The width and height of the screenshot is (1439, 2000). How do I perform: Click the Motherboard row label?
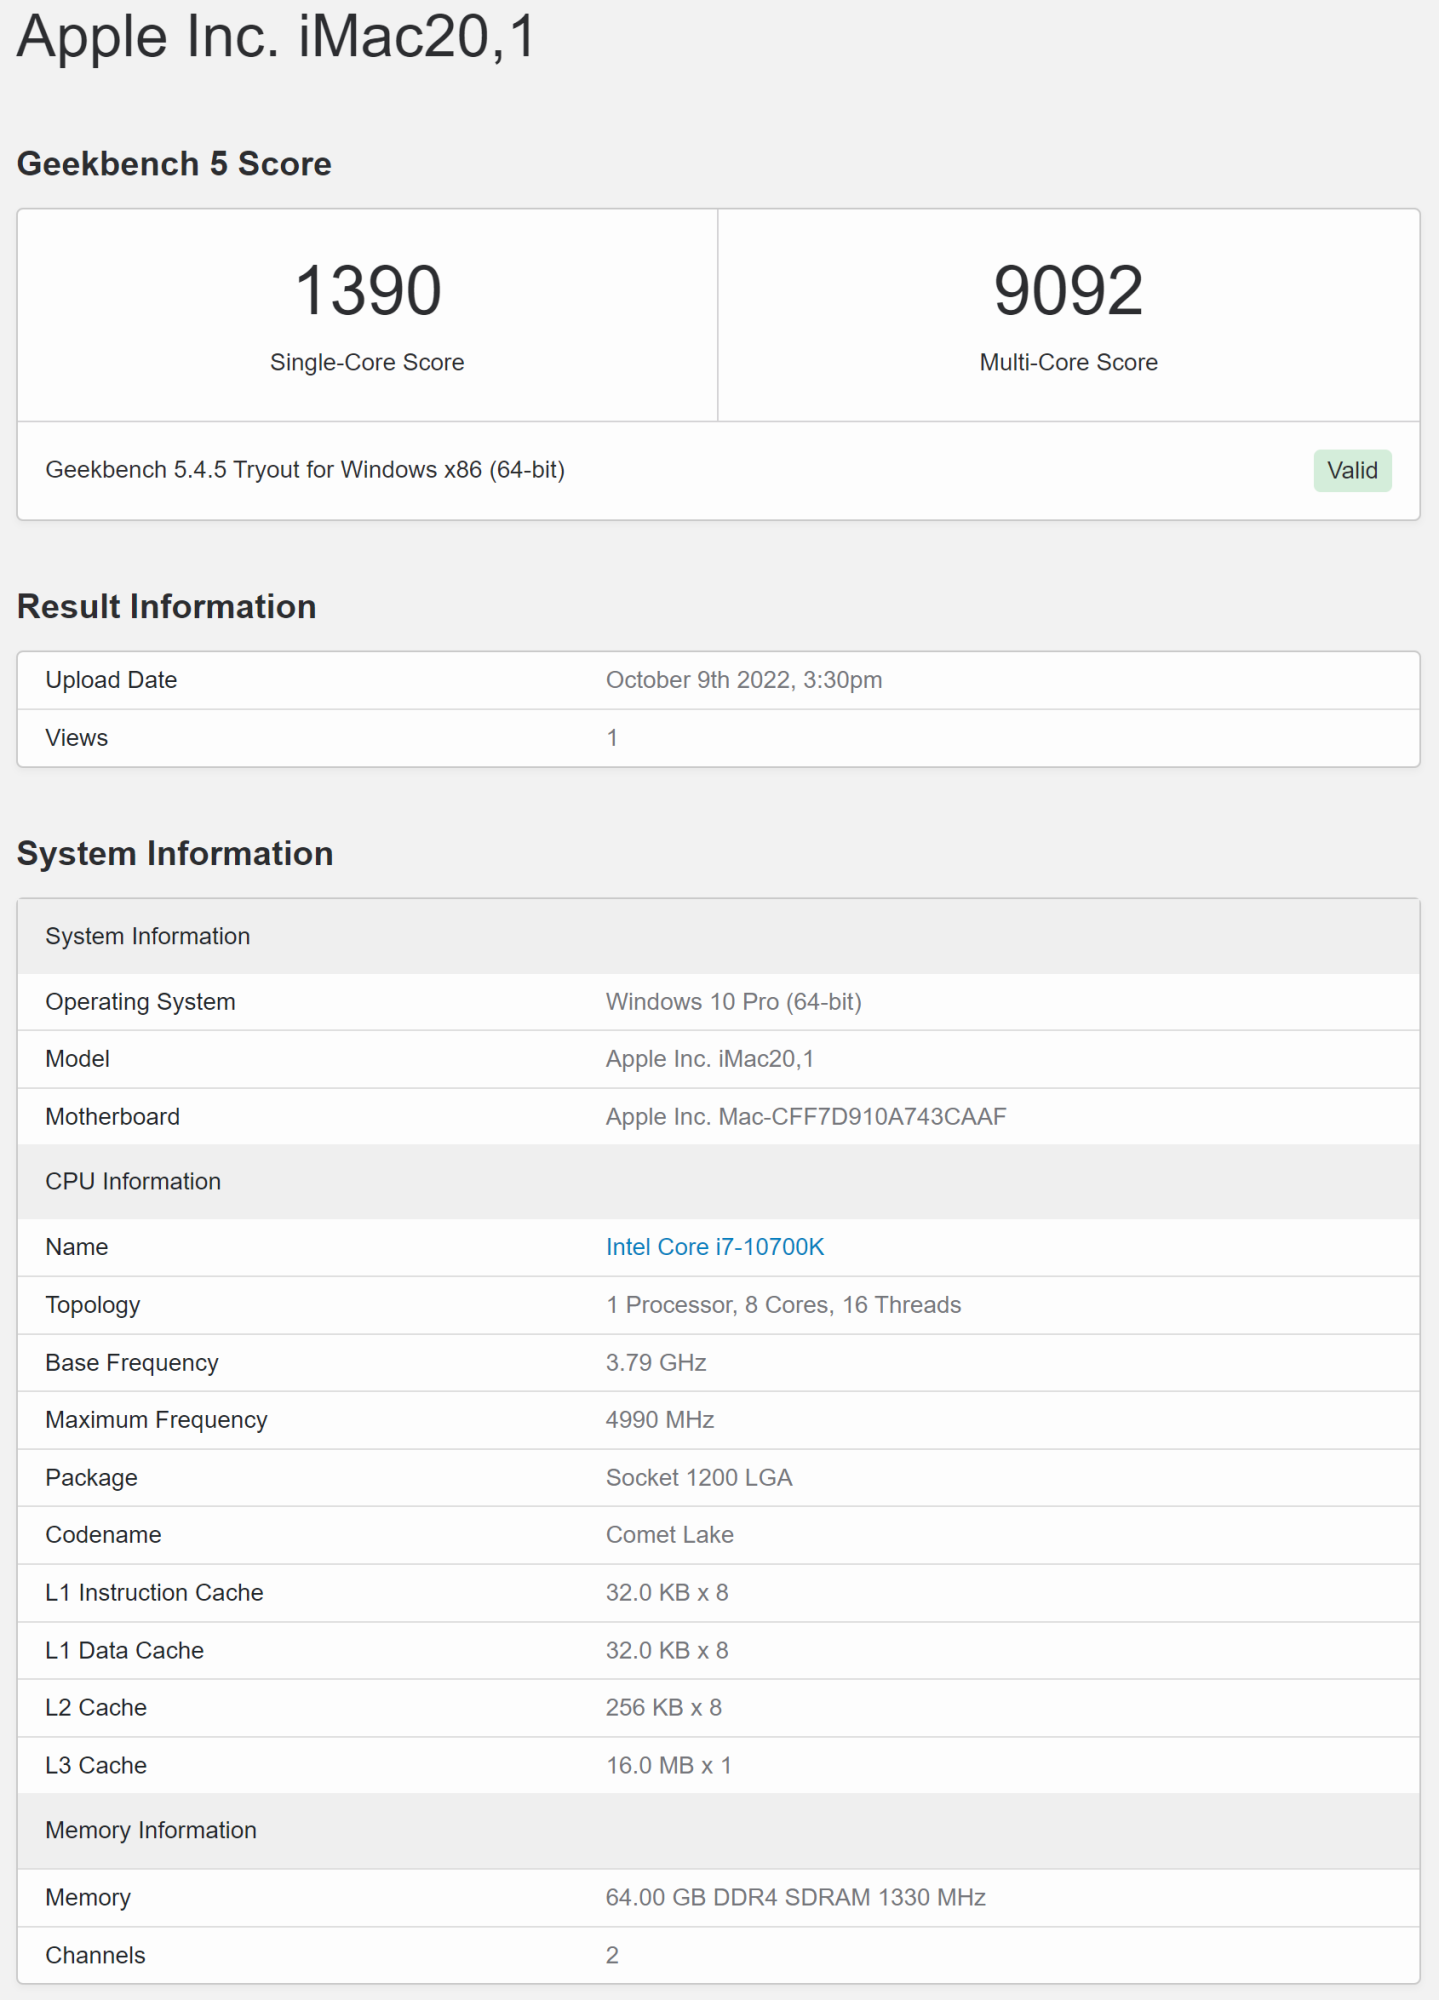pos(112,1117)
